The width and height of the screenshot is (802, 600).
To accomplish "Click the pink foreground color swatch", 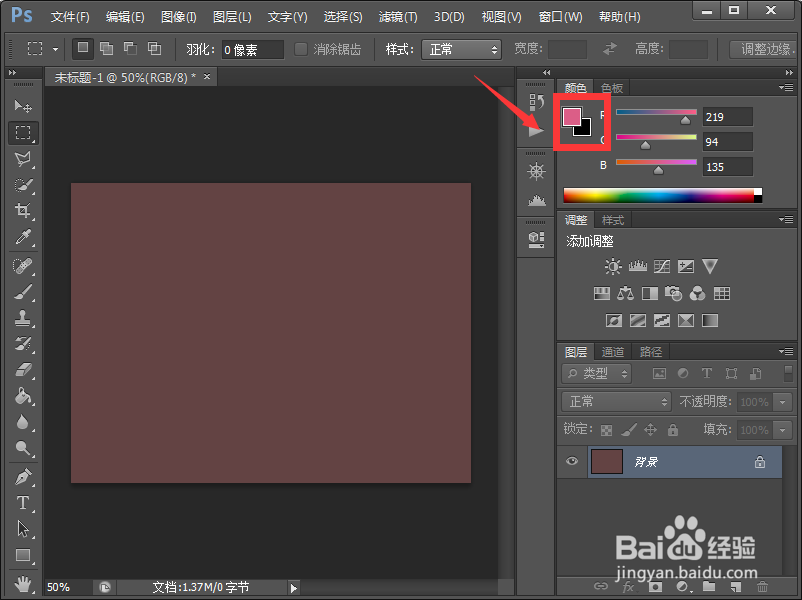I will tap(576, 116).
